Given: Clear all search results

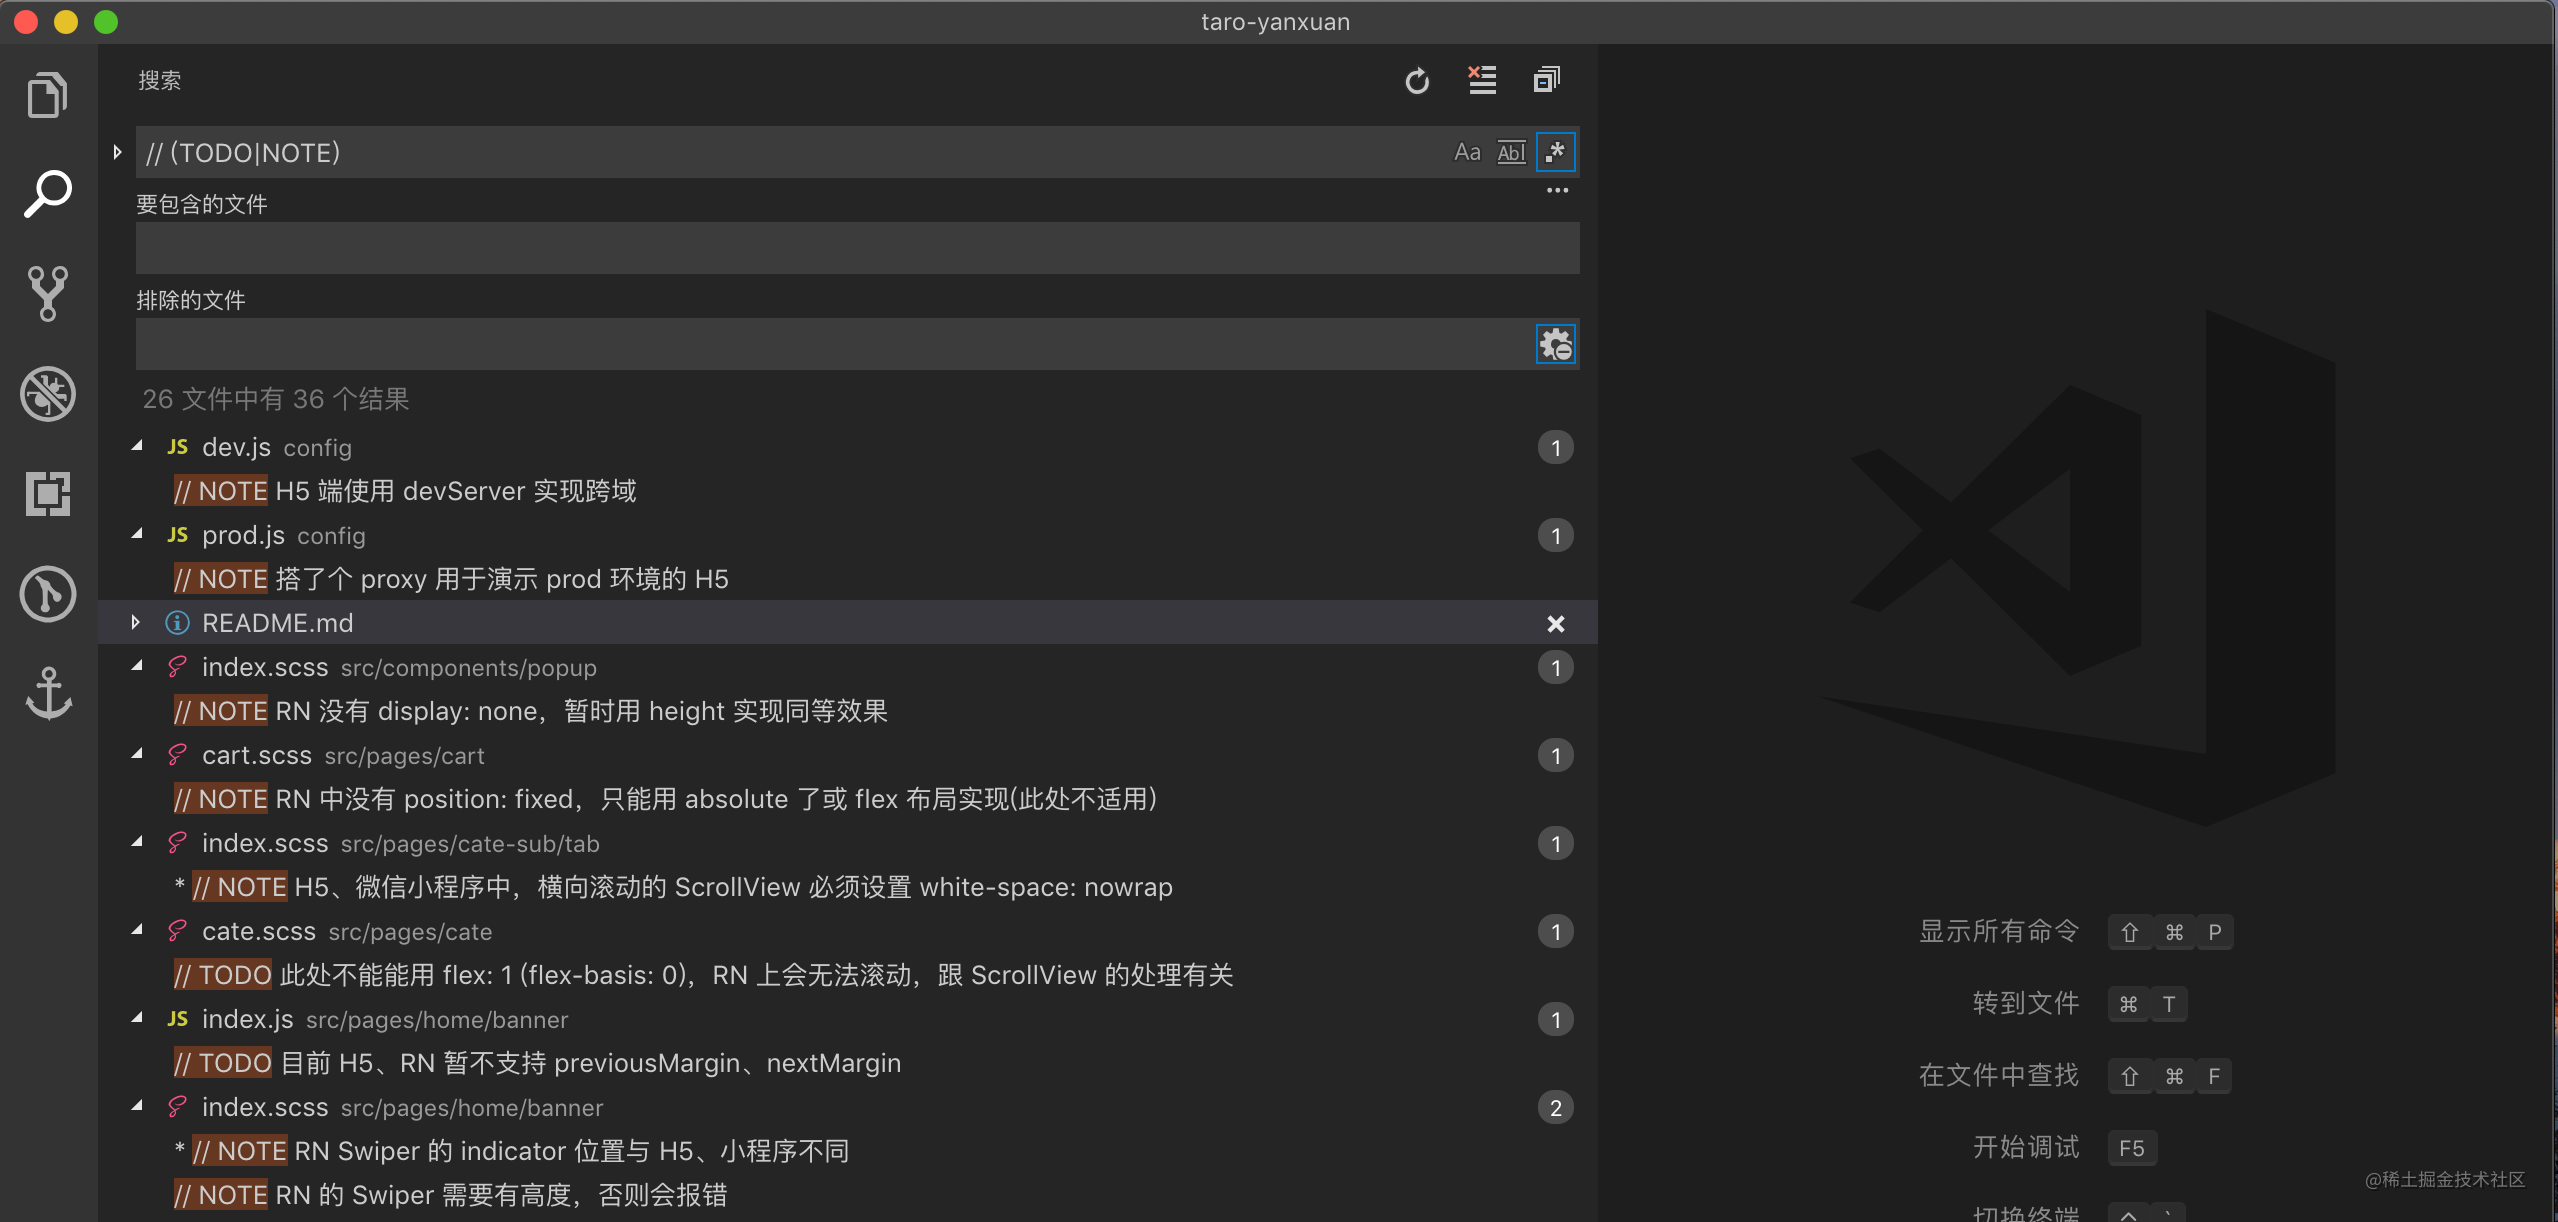Looking at the screenshot, I should [x=1482, y=80].
